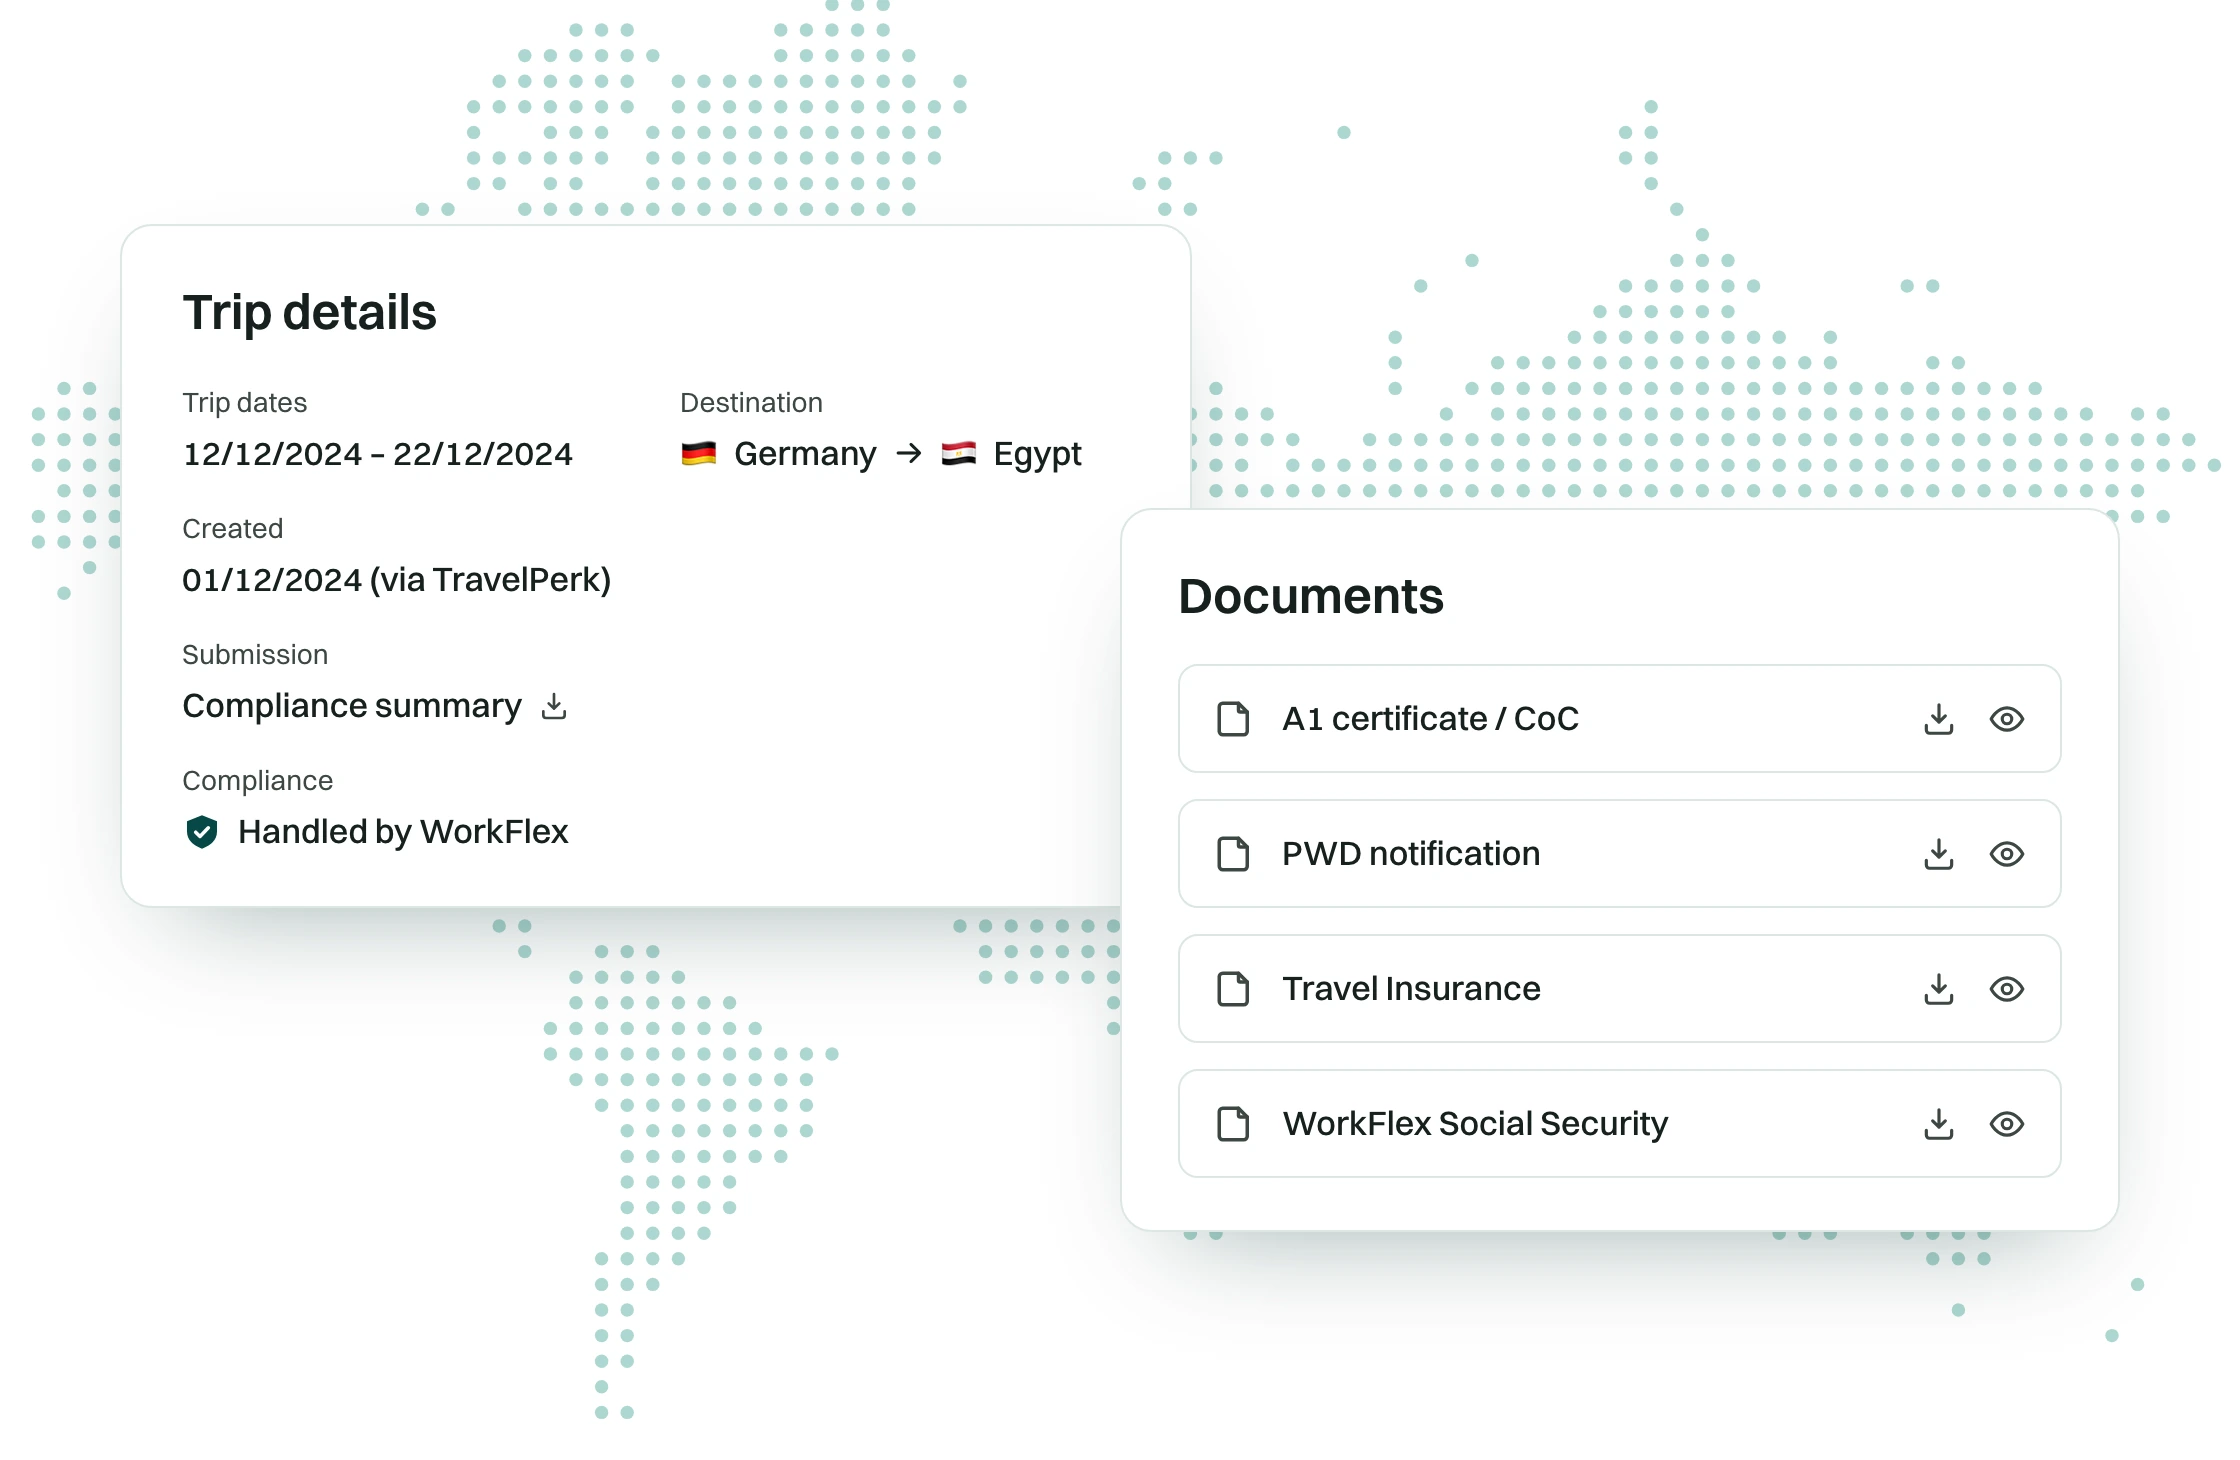The width and height of the screenshot is (2240, 1460).
Task: Select the WorkFlex Social Security row label
Action: pyautogui.click(x=1475, y=1124)
